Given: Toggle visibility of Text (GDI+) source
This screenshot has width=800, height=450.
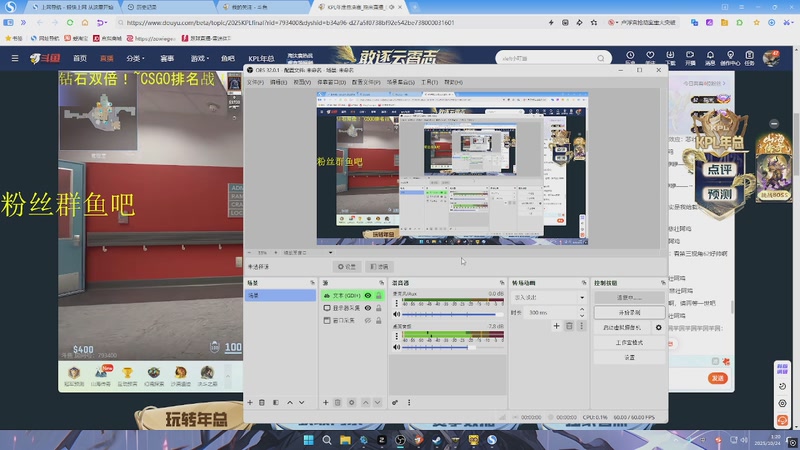Looking at the screenshot, I should click(368, 295).
